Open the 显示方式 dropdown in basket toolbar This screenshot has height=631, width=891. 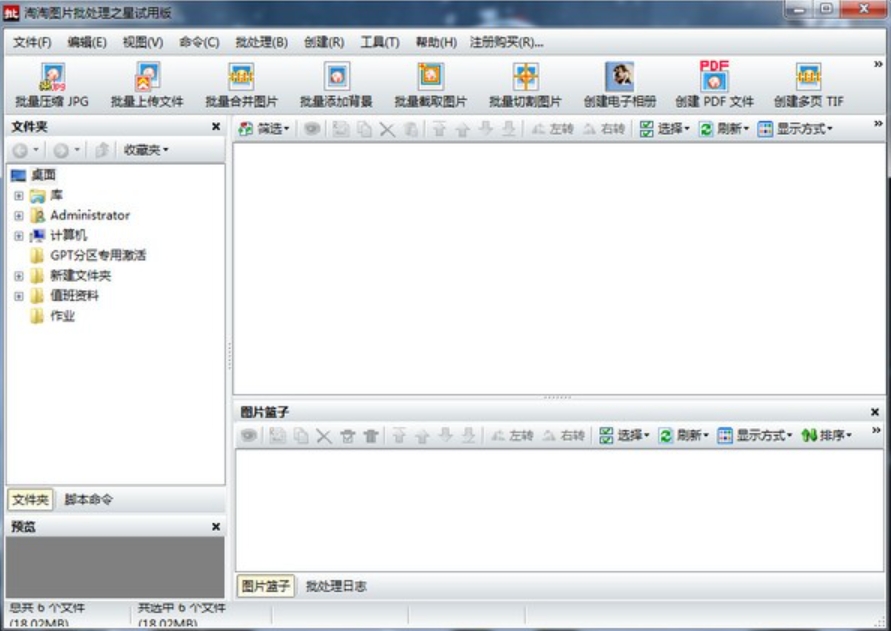[x=755, y=435]
